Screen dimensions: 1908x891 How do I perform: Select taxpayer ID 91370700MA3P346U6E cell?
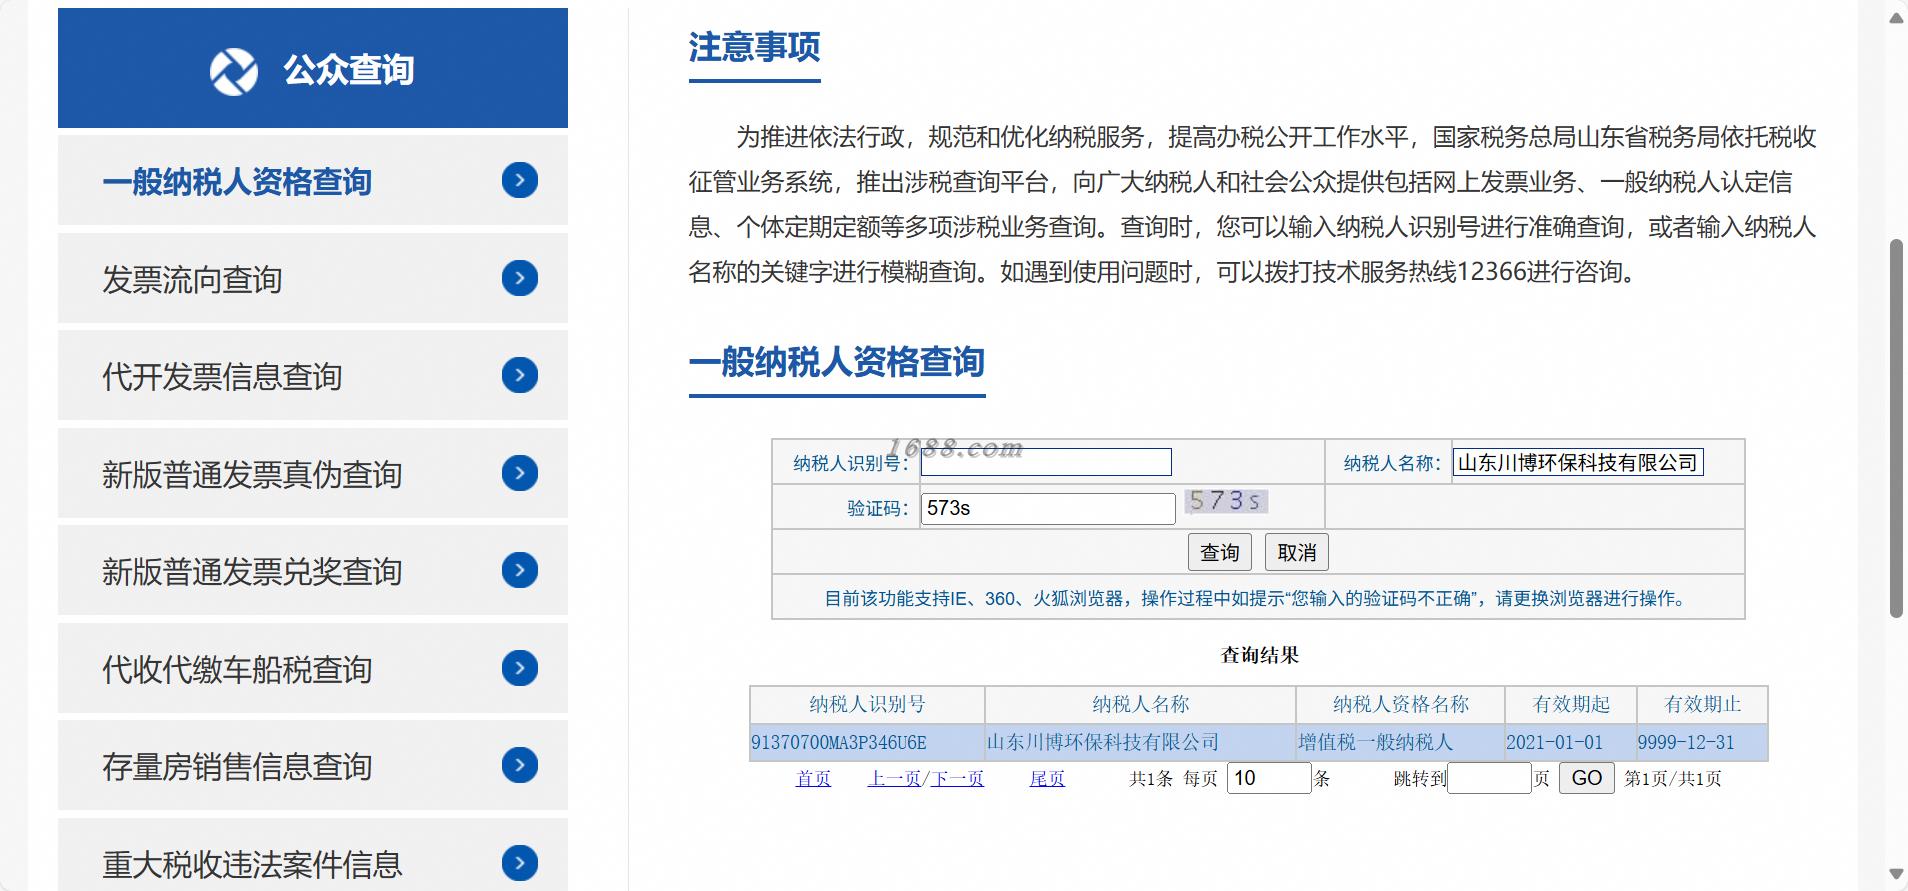867,743
